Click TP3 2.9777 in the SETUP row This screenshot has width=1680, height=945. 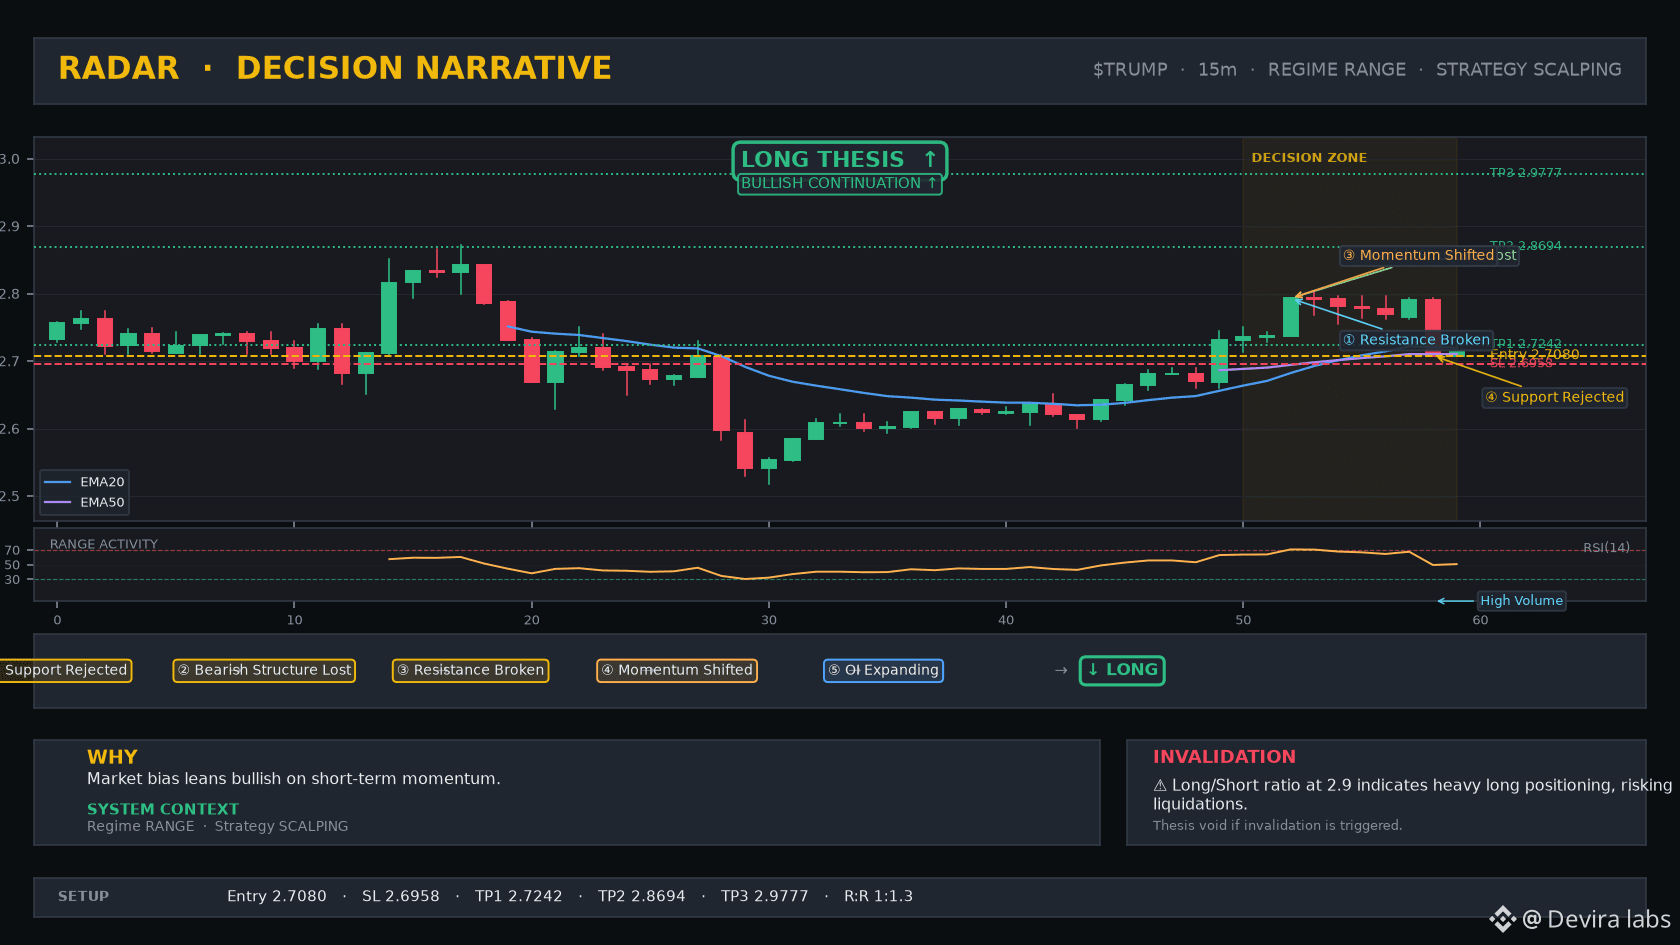click(765, 897)
